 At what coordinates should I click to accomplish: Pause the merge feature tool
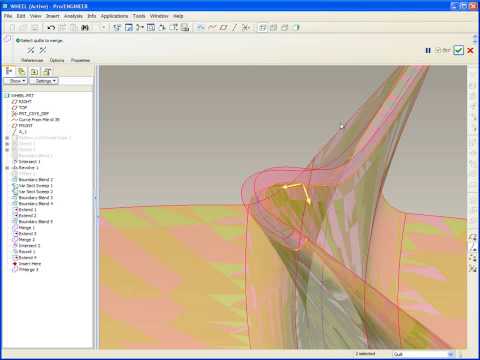(x=428, y=50)
